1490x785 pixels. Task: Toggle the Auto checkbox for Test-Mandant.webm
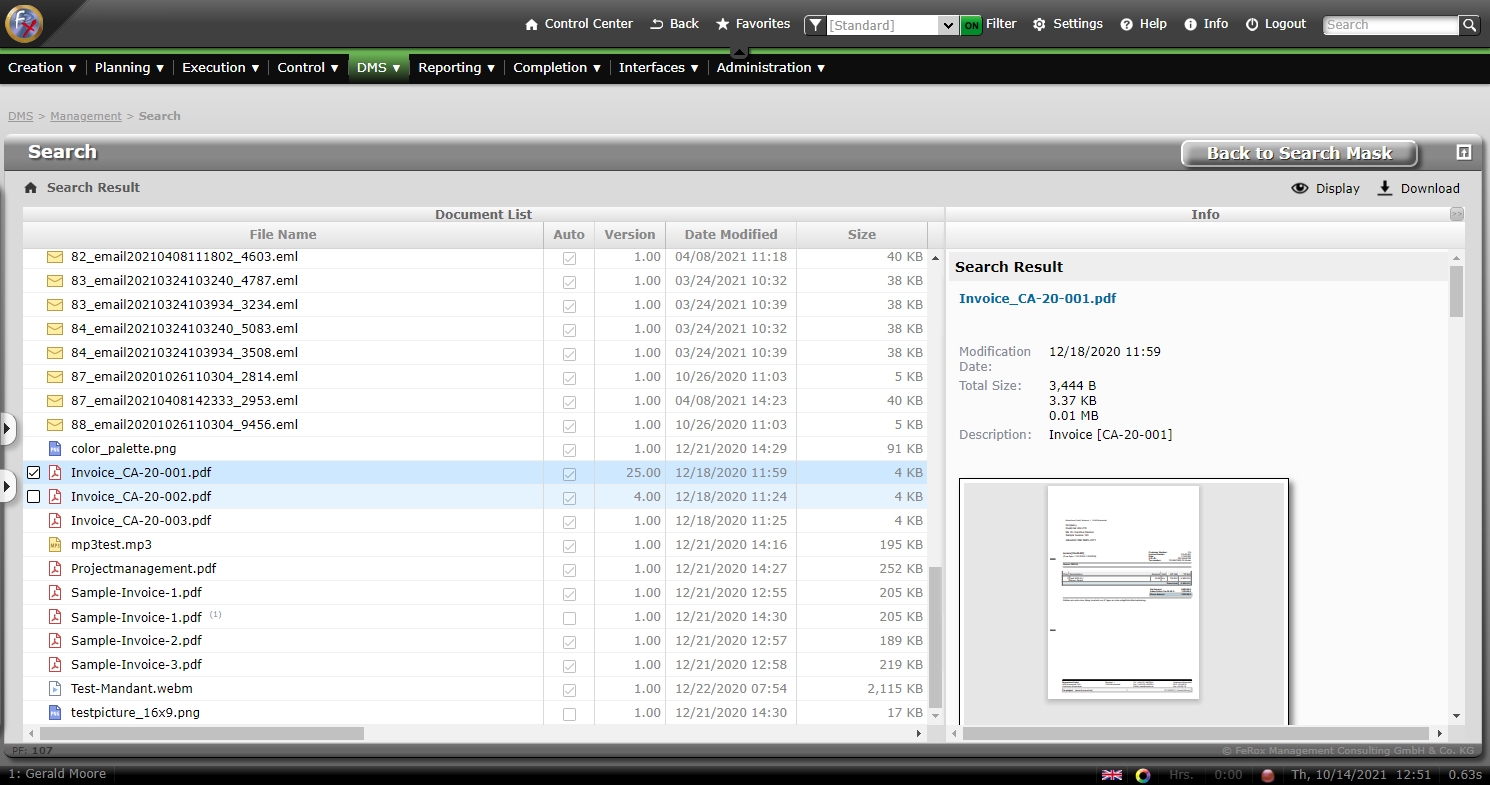[569, 690]
